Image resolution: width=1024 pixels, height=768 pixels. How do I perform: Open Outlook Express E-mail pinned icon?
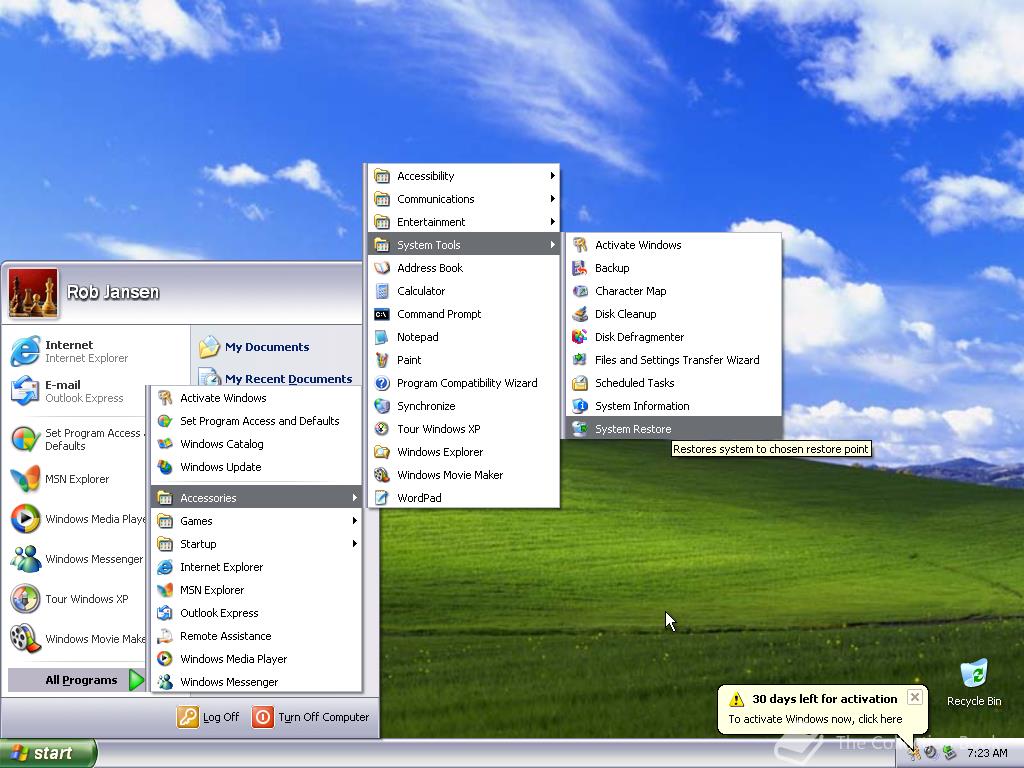25,391
